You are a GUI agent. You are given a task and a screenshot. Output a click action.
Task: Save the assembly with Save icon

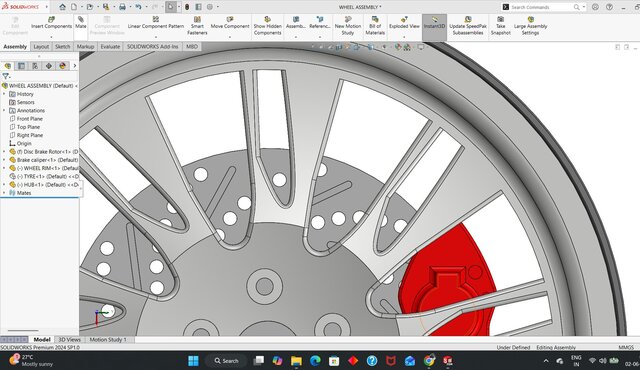[106, 7]
